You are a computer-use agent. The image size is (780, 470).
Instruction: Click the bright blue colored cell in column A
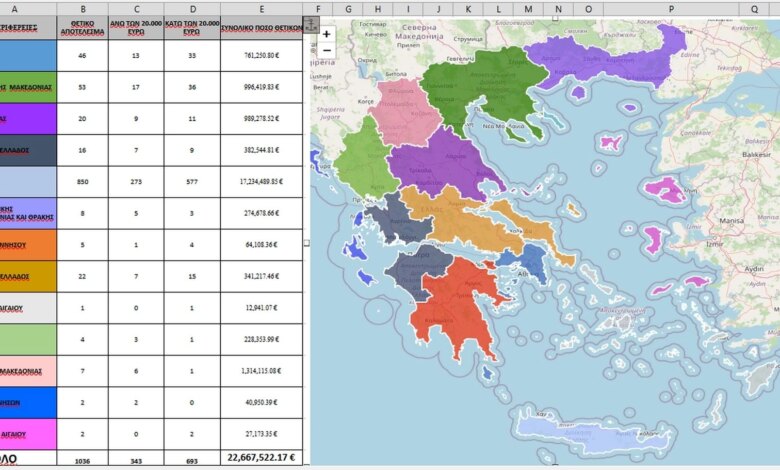tap(28, 401)
